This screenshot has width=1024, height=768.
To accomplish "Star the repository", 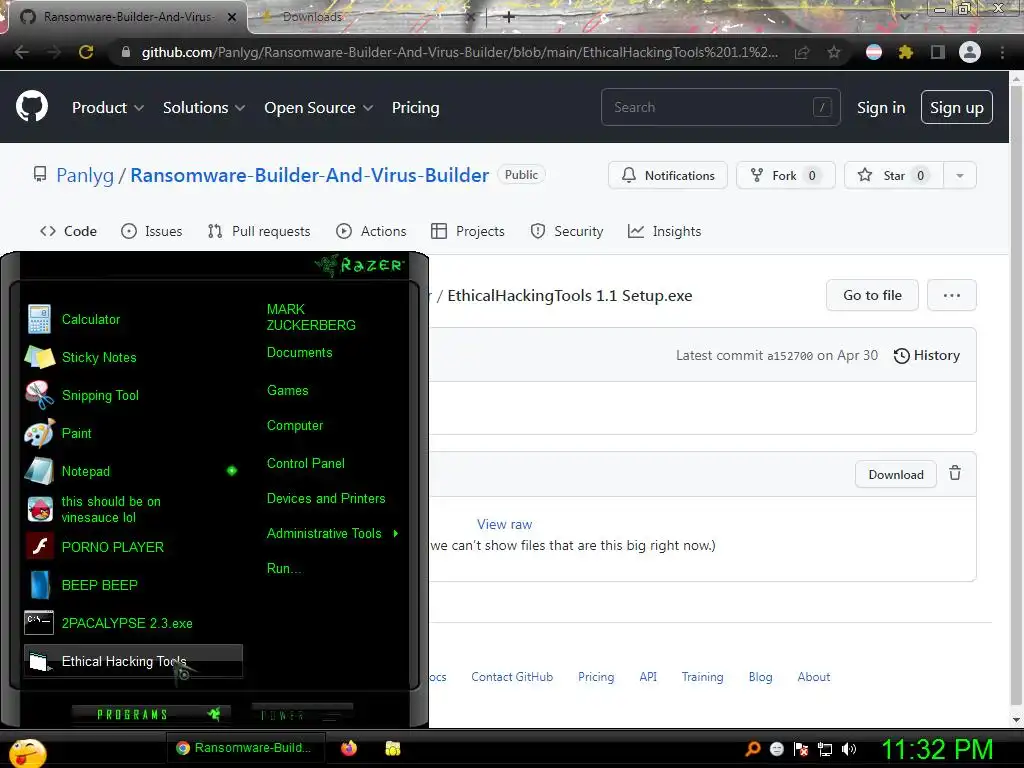I will pos(893,175).
